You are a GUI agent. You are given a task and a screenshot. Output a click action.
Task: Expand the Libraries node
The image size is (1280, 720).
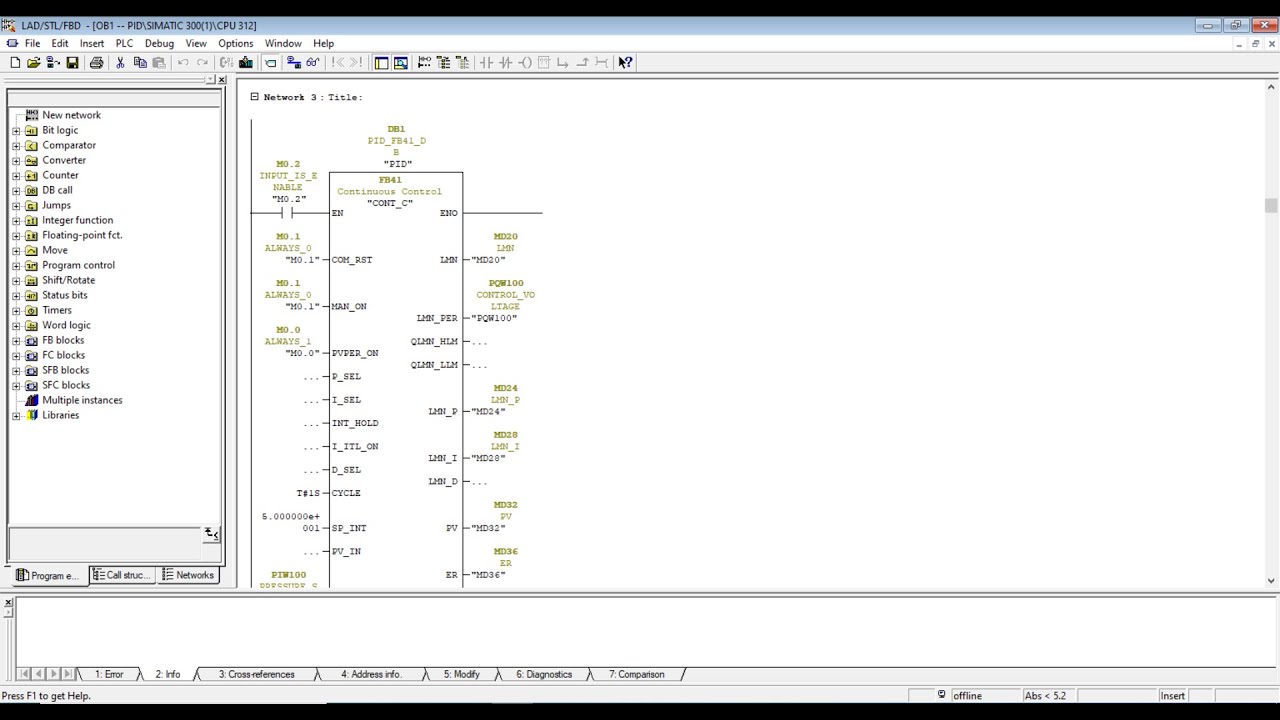point(16,415)
